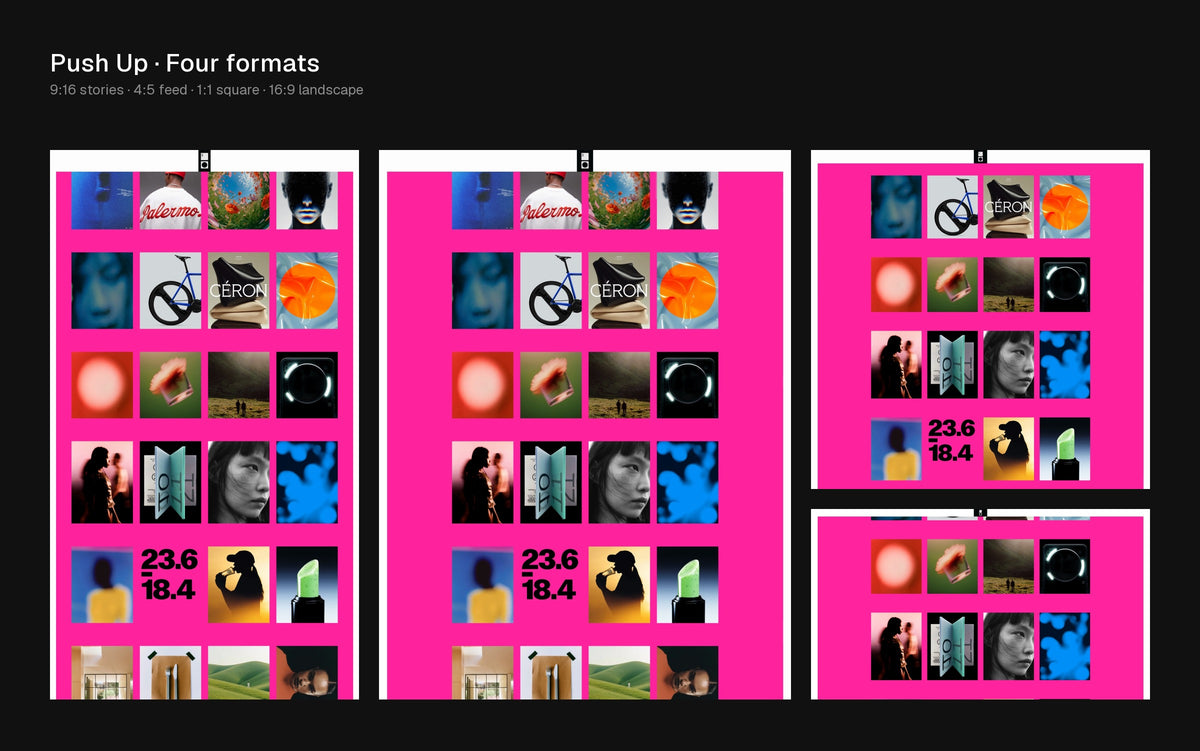Click the "Push Up · Four formats" title

pos(185,64)
